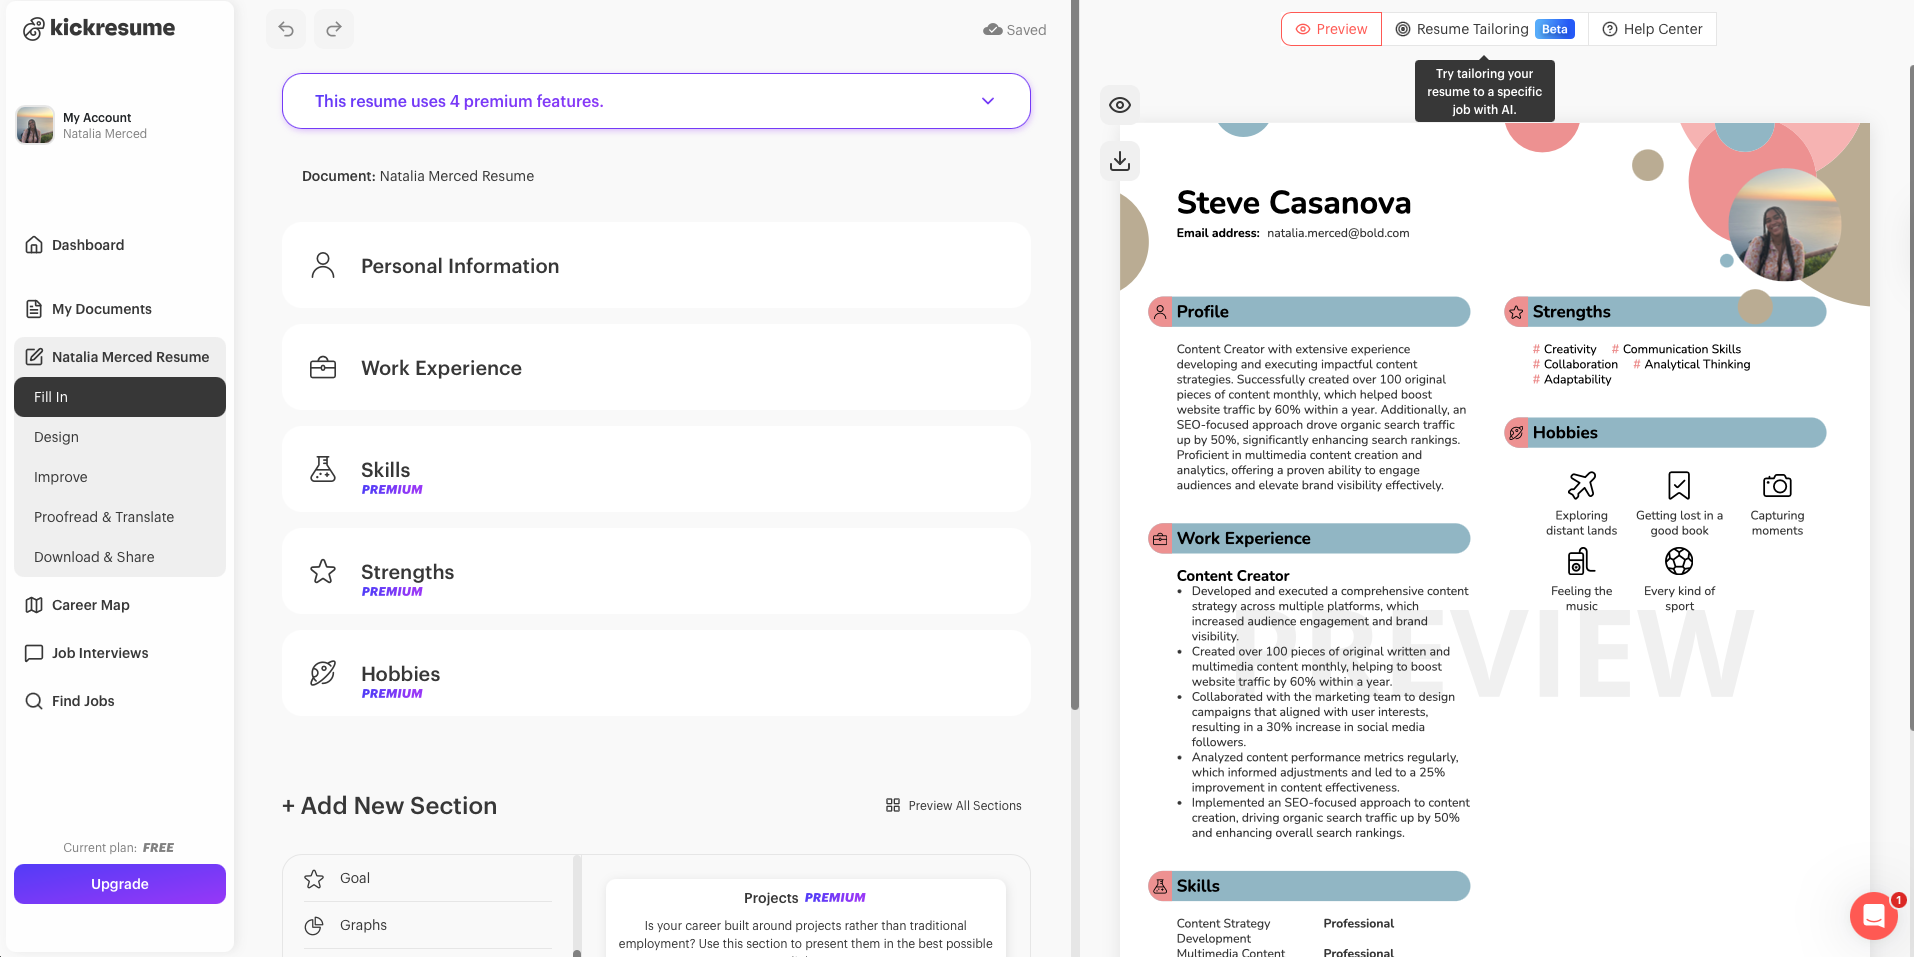The image size is (1914, 957).
Task: Expand the Personal Information section
Action: [x=656, y=265]
